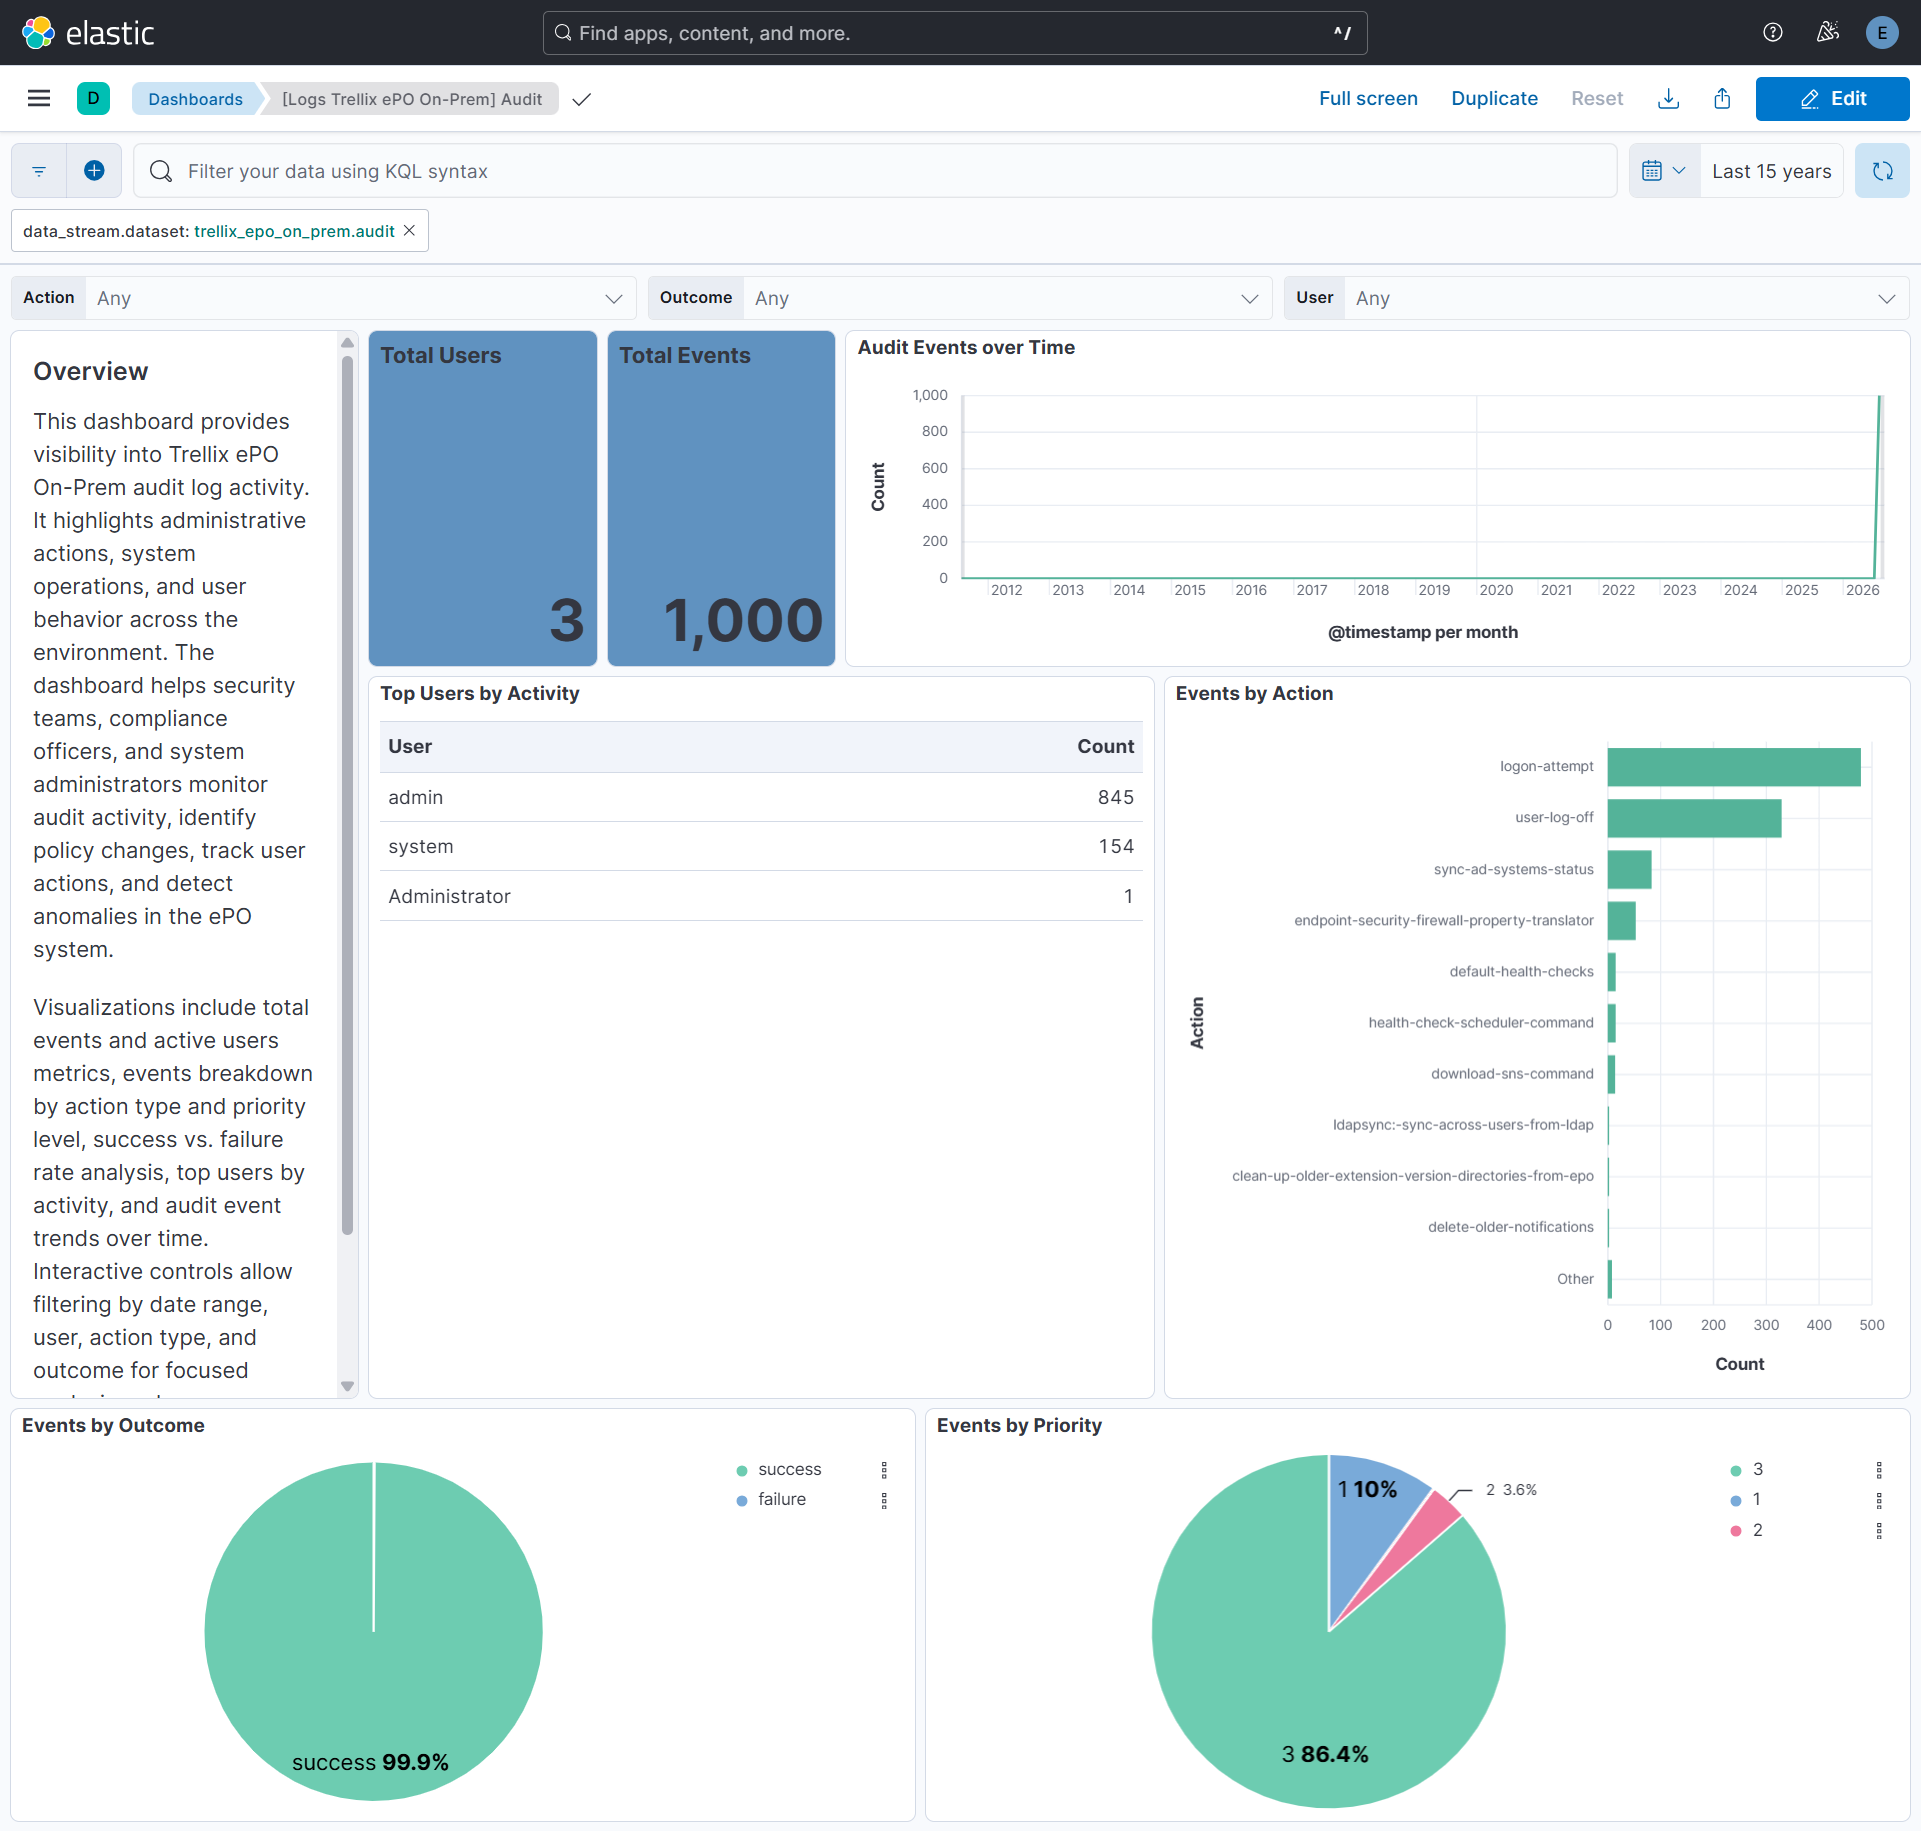This screenshot has height=1831, width=1921.
Task: Click the logon-attempt bar
Action: point(1734,767)
